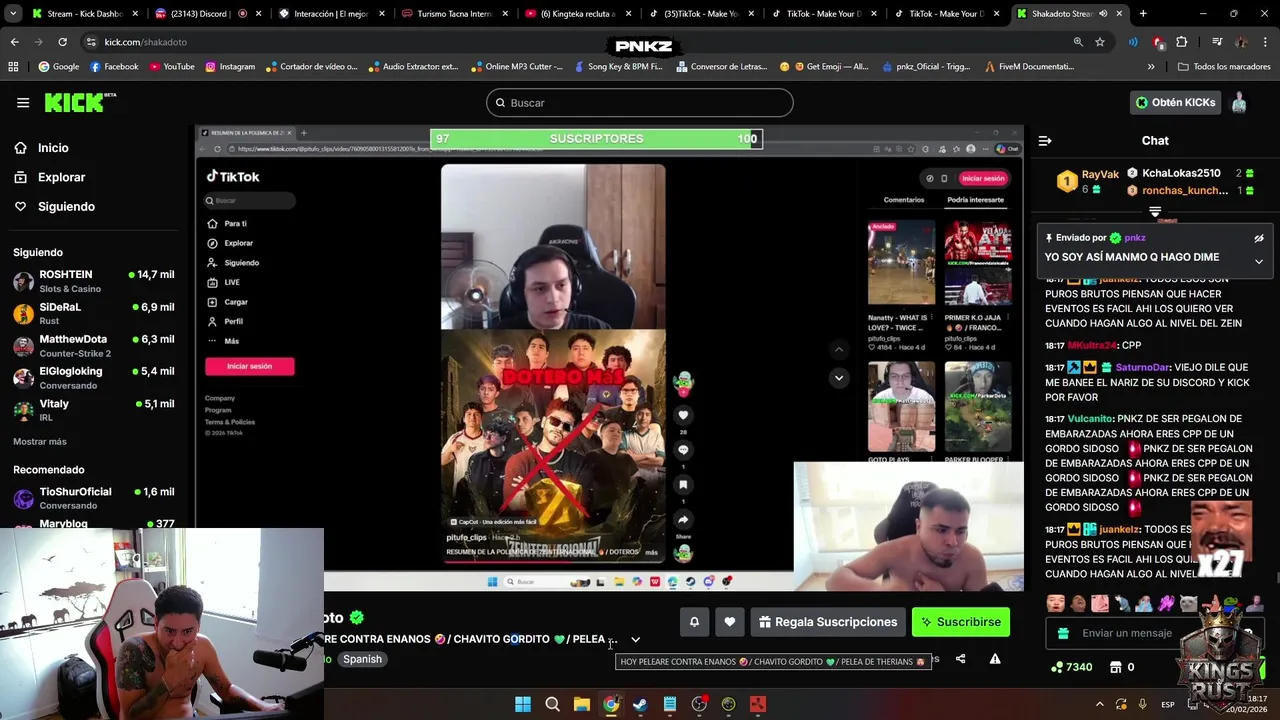Open ROSHTEIN channel in following list
1280x720 pixels.
(x=94, y=281)
